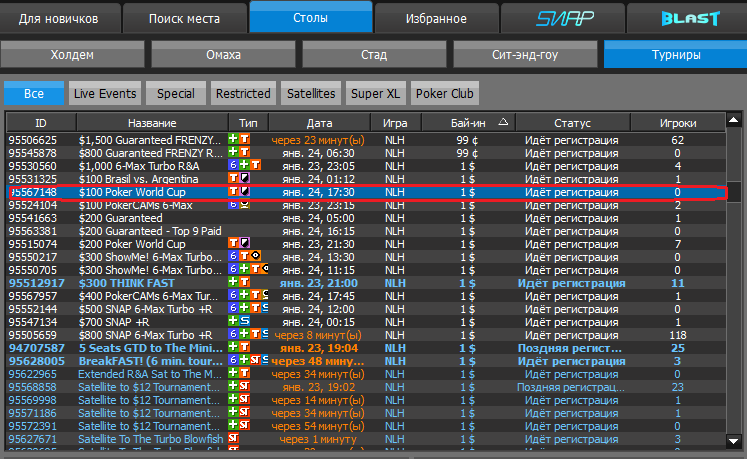Click ST icon on Satellite To The Turbo Blowfish row 95627671
This screenshot has height=459, width=747.
coord(233,437)
